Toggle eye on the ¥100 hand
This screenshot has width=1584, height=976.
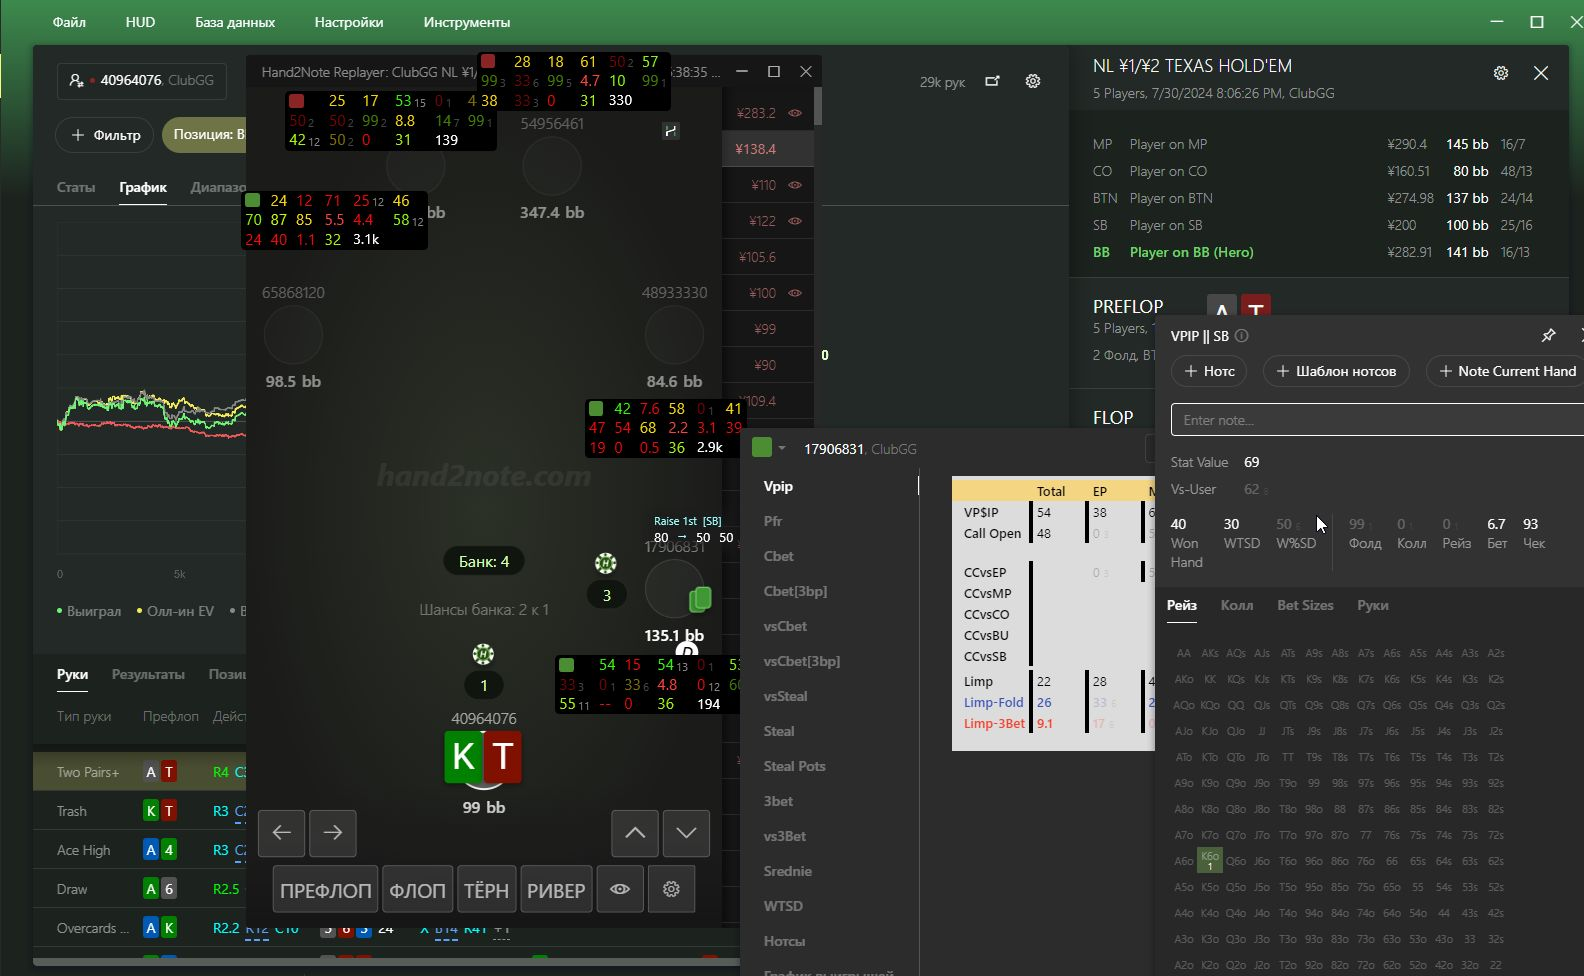pos(796,293)
